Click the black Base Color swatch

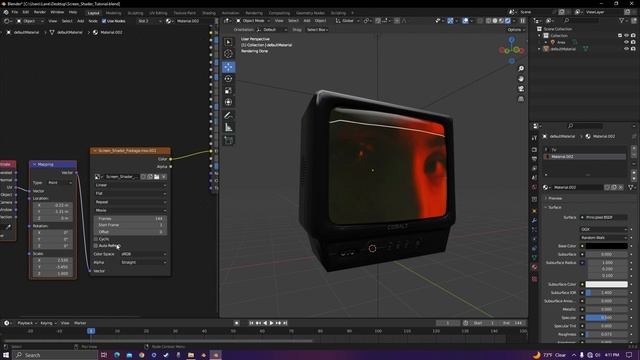click(x=607, y=246)
